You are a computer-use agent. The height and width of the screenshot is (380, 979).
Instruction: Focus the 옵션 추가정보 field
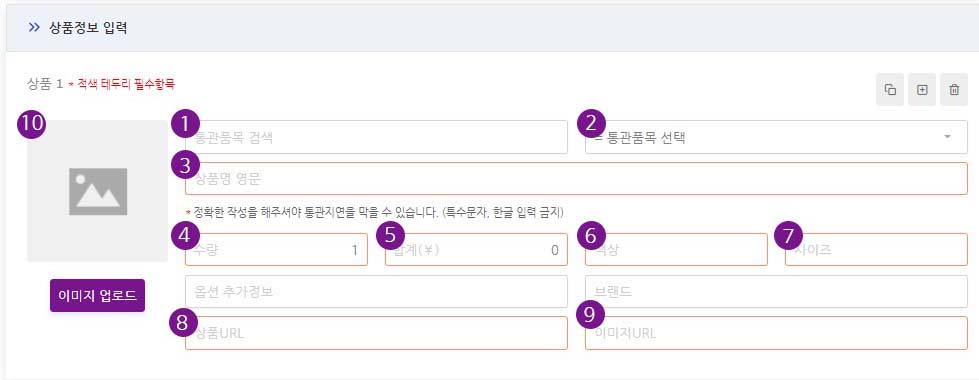(x=376, y=291)
